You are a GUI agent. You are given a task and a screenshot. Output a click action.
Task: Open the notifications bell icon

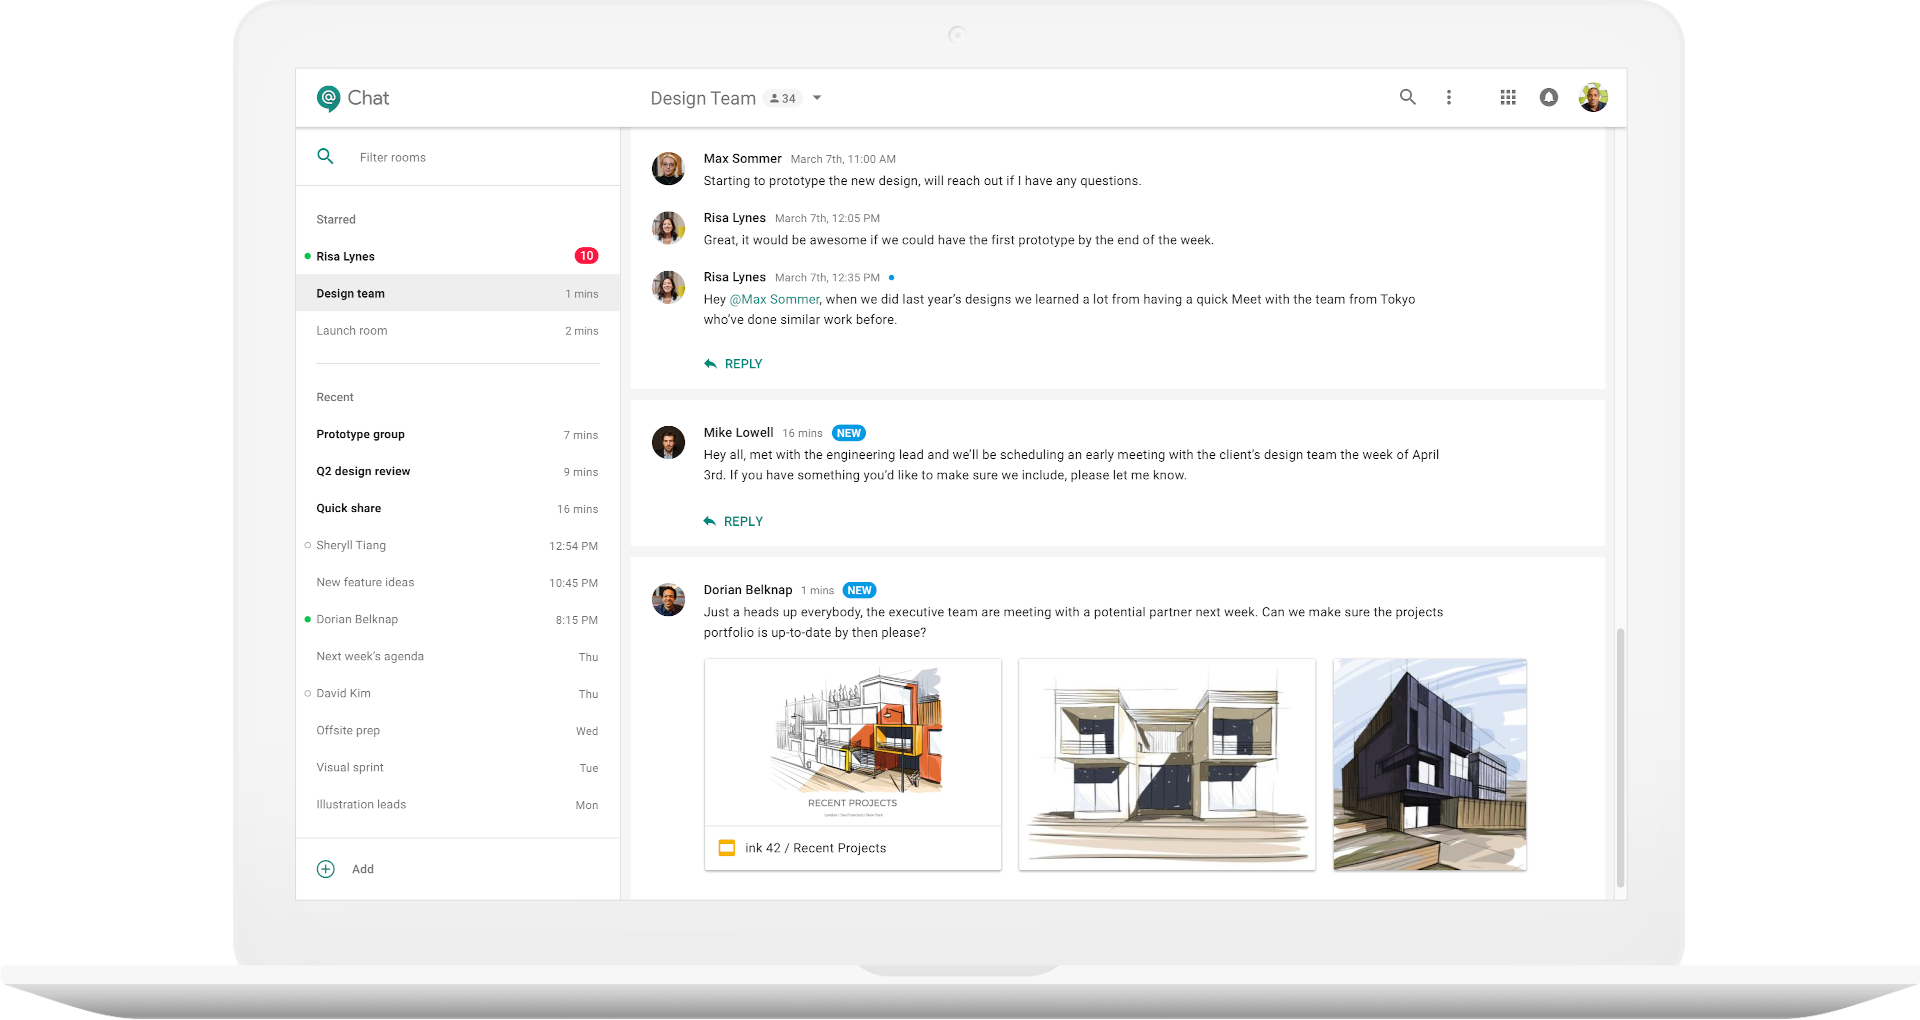(x=1548, y=97)
